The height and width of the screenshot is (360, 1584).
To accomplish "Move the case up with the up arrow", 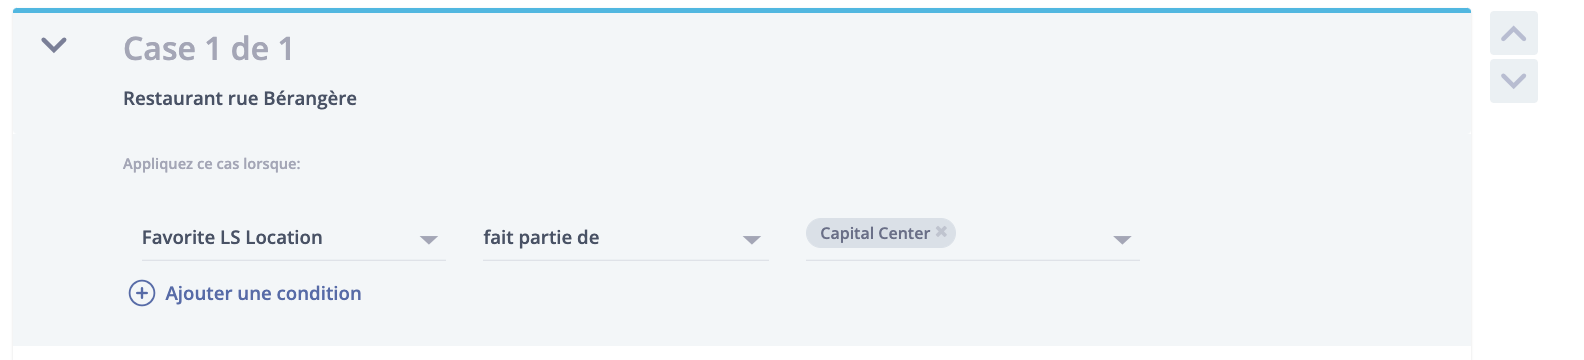I will (1514, 34).
